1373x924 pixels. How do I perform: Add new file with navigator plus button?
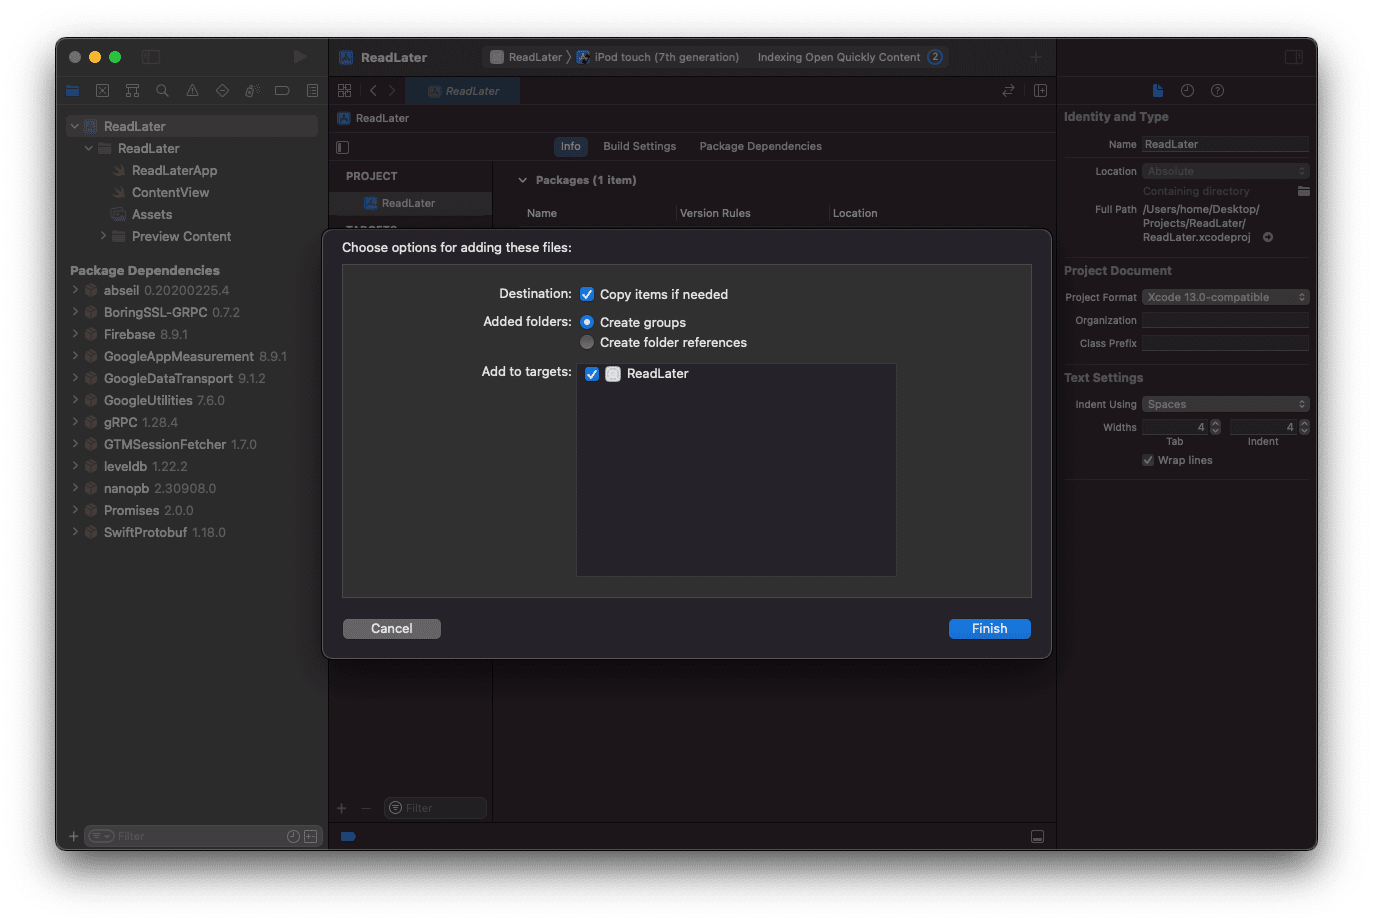pos(73,836)
